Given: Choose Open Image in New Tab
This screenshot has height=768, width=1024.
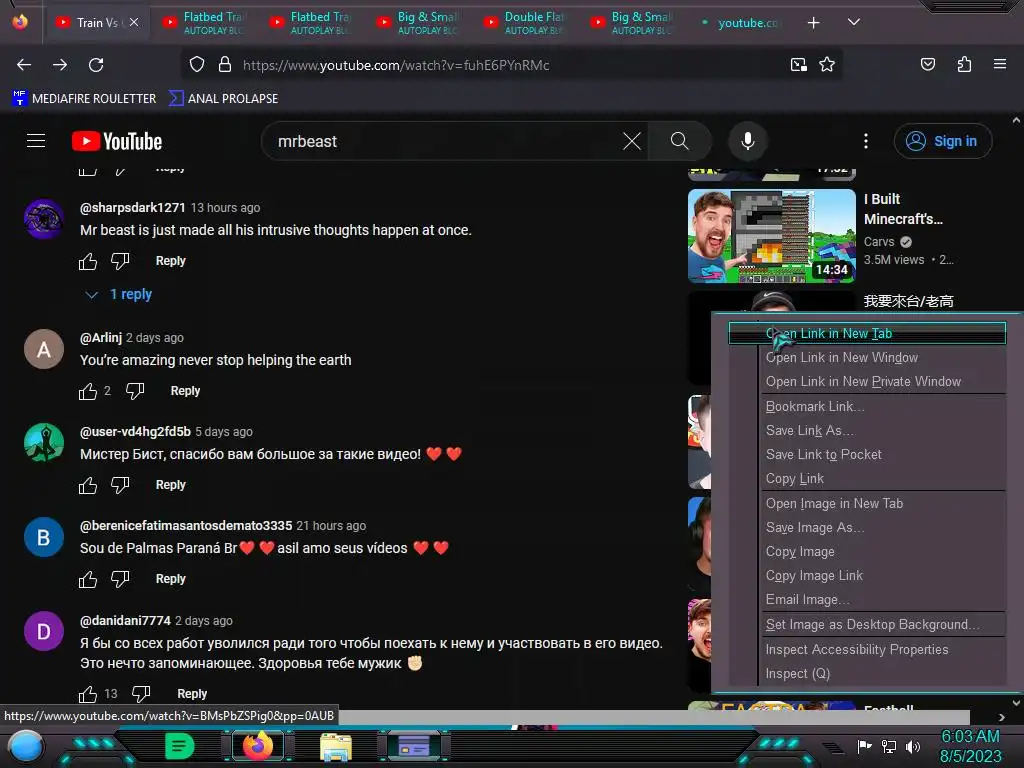Looking at the screenshot, I should click(x=867, y=504).
